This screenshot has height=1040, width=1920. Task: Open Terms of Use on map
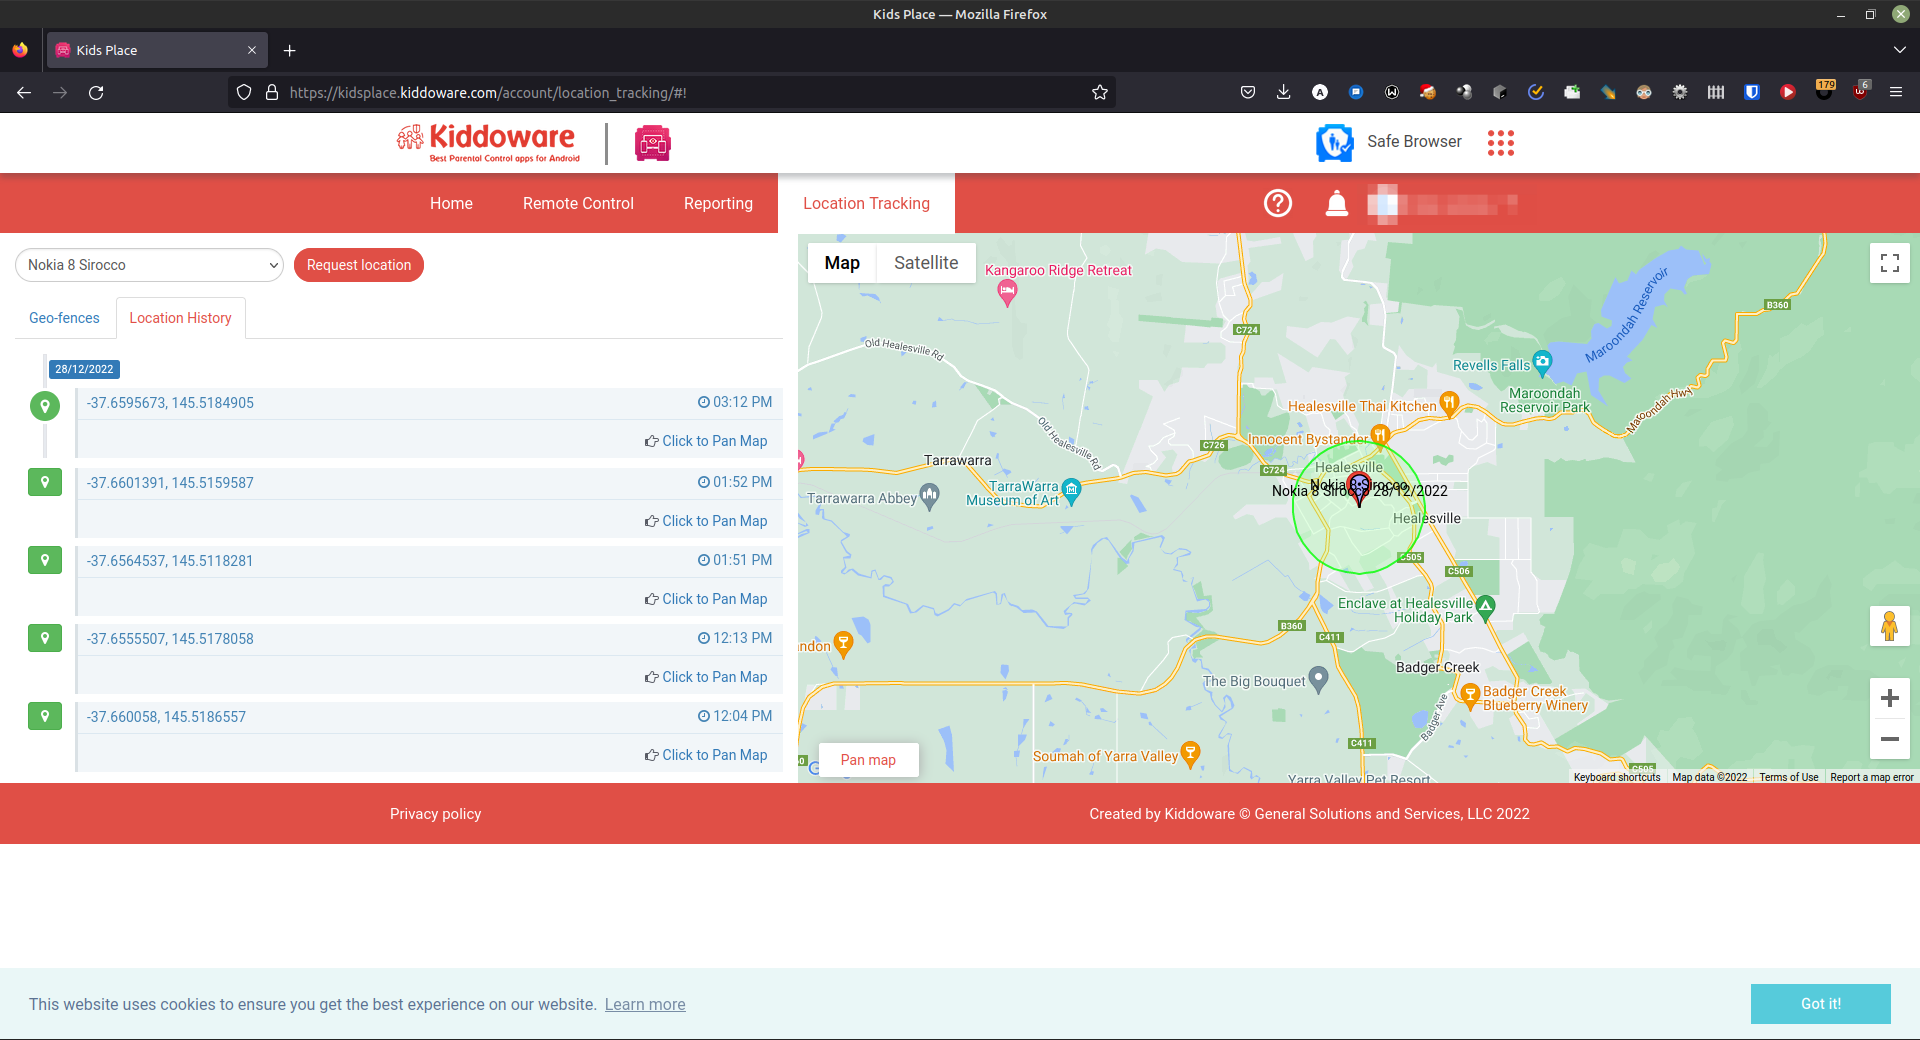click(x=1789, y=777)
